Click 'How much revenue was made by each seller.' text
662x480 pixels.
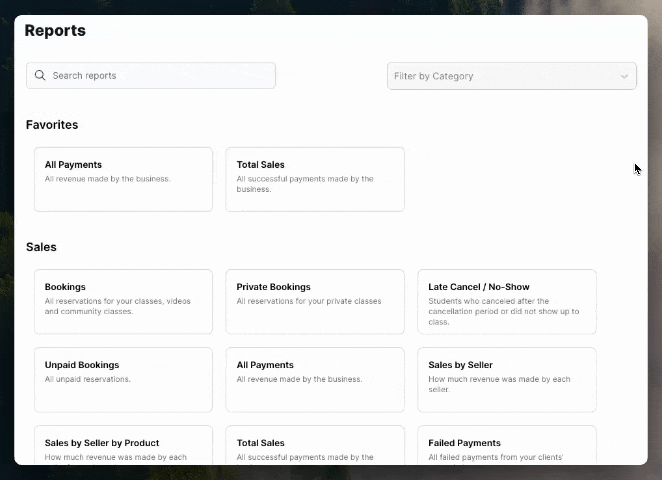[499, 384]
